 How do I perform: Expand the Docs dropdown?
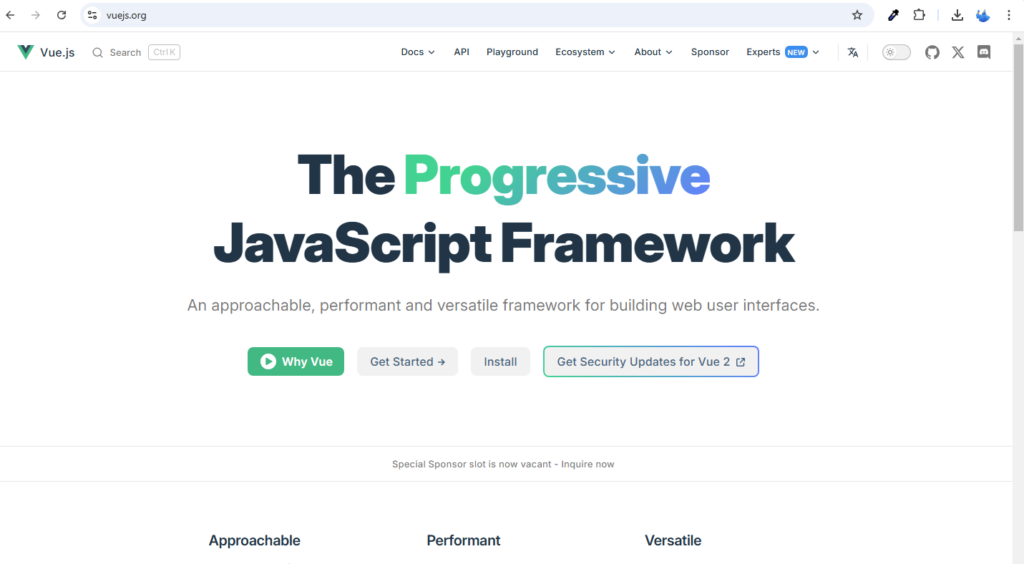[418, 52]
